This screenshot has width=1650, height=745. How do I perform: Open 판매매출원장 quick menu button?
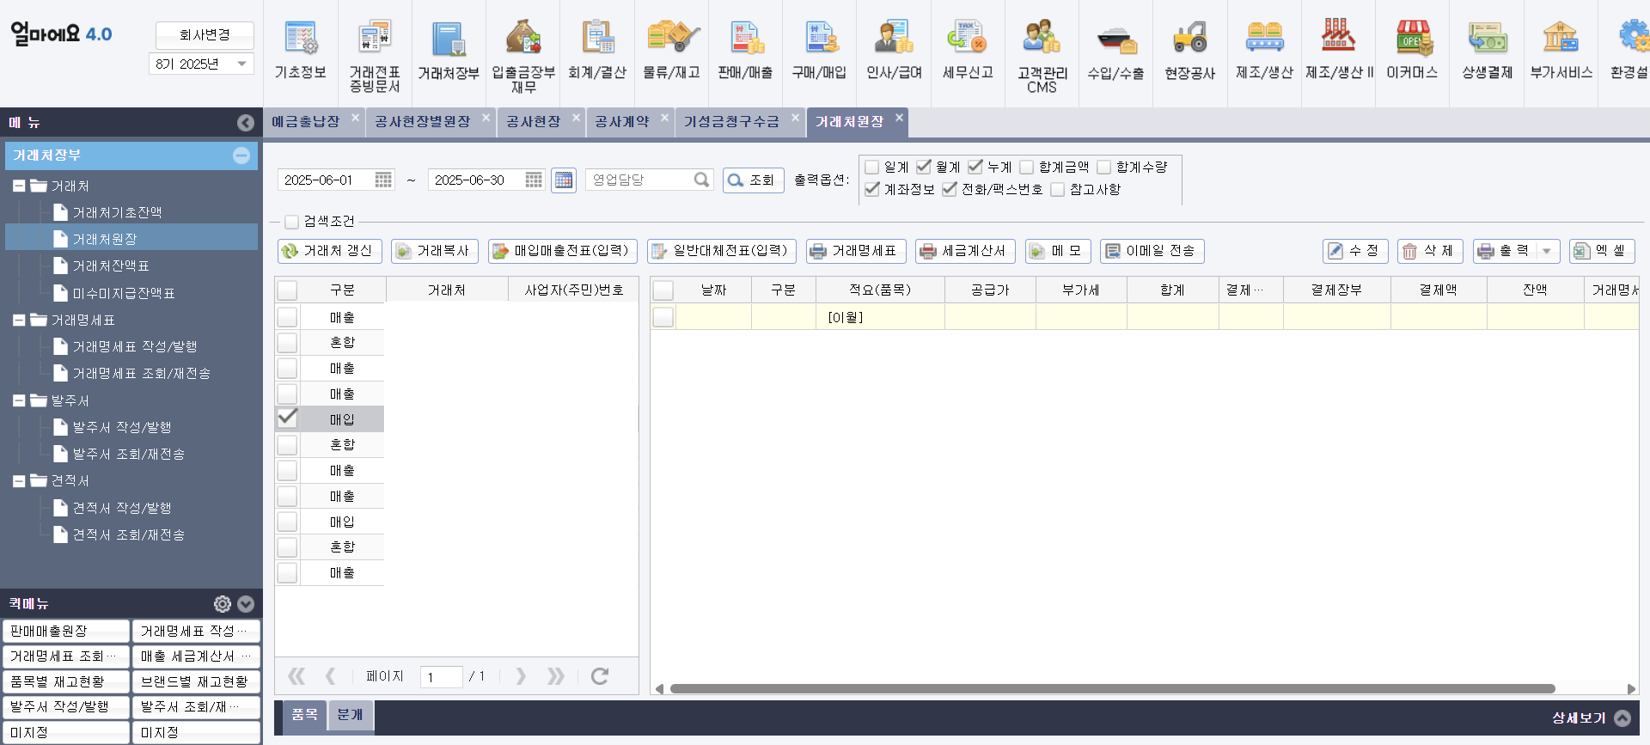[66, 631]
